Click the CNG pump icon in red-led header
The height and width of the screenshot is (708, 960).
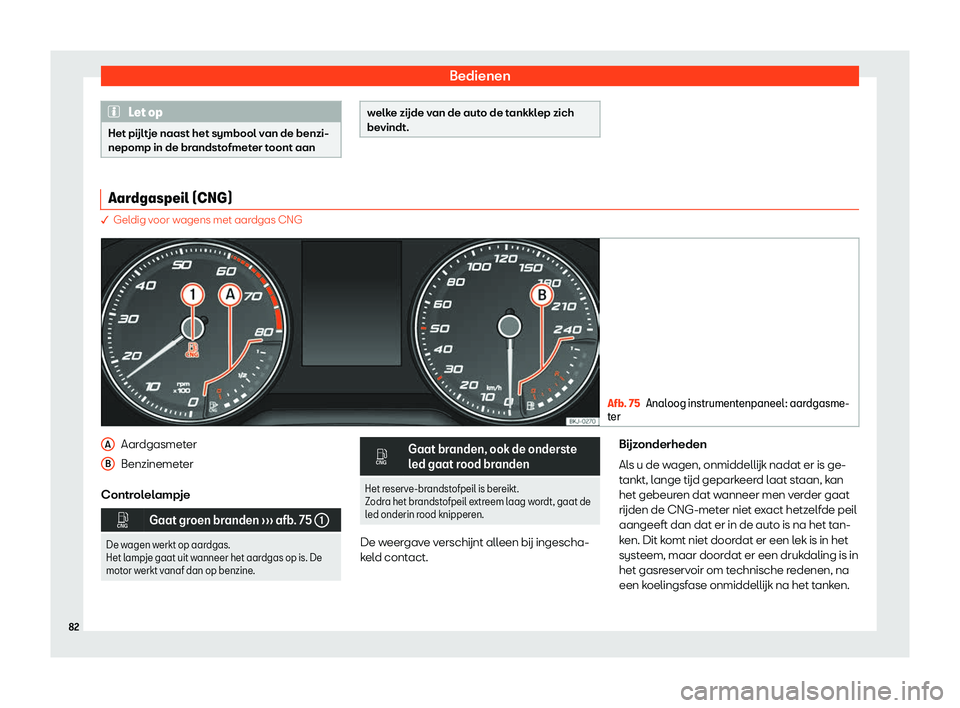tap(381, 456)
